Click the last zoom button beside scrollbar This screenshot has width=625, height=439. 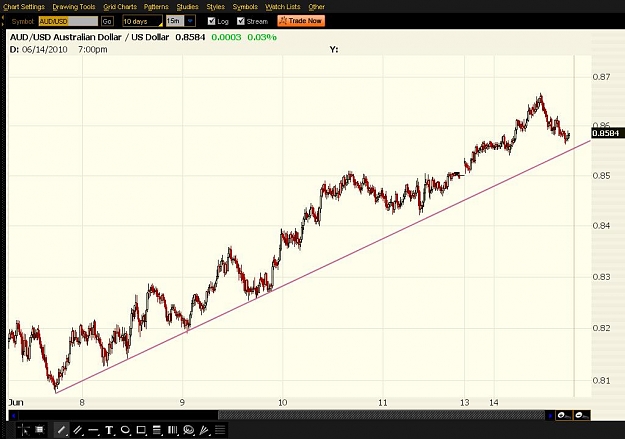point(582,415)
